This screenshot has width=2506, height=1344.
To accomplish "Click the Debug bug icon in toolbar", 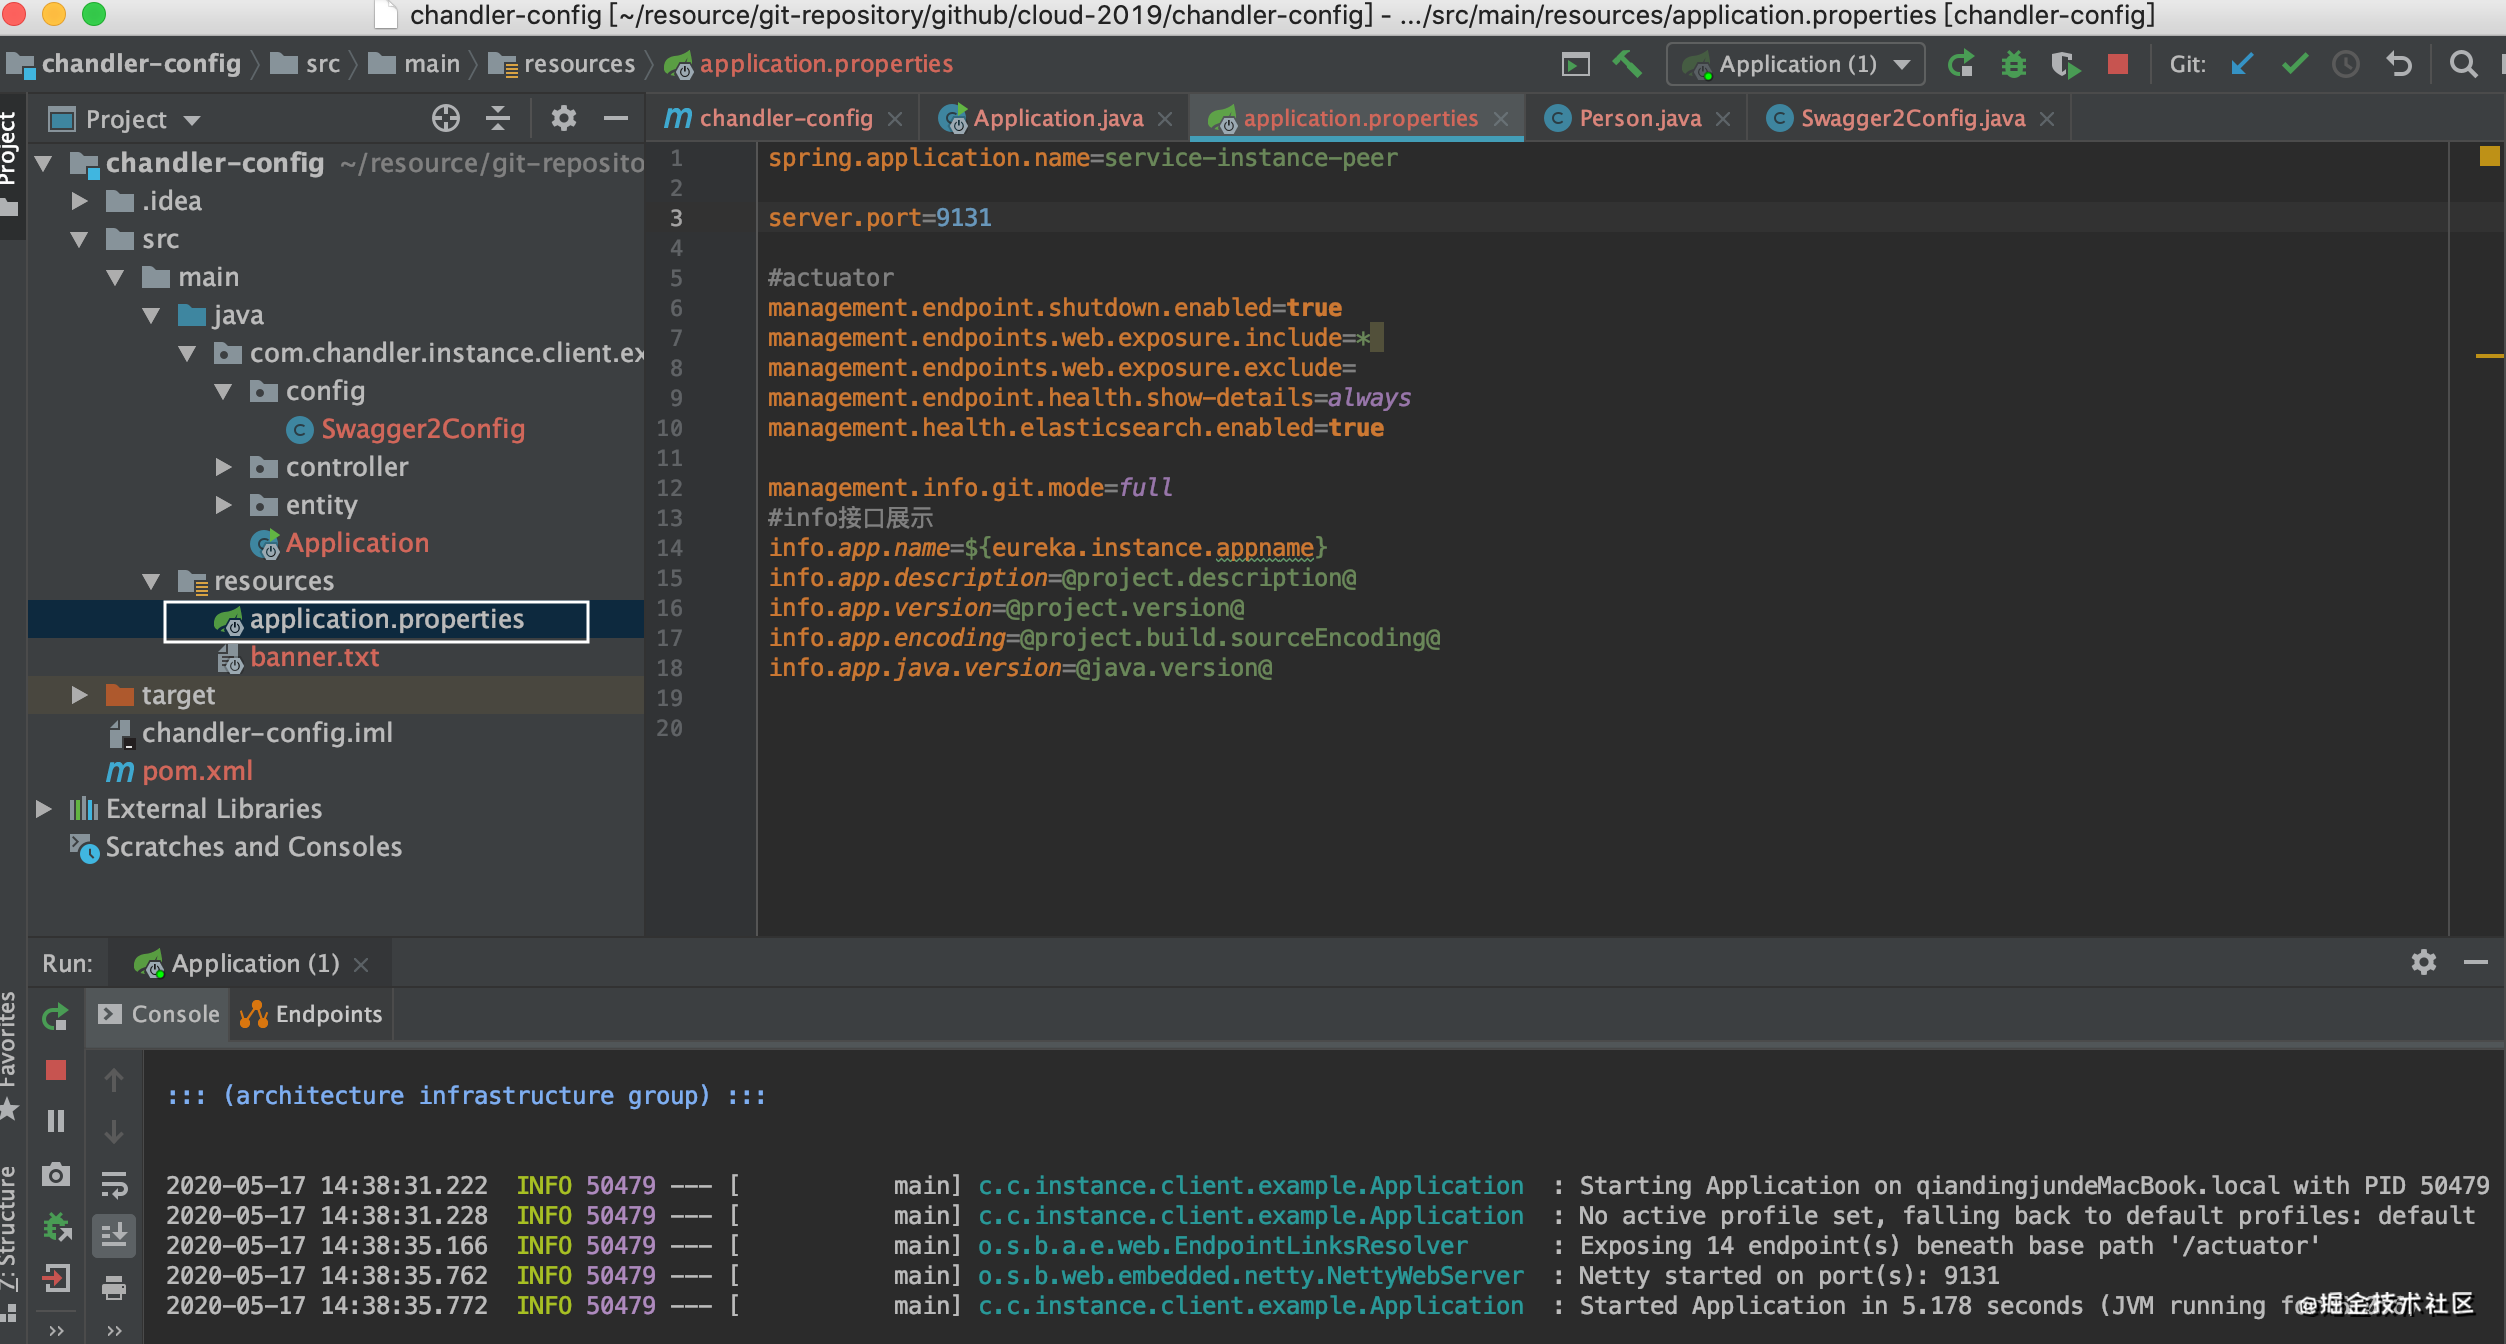I will [x=2013, y=64].
